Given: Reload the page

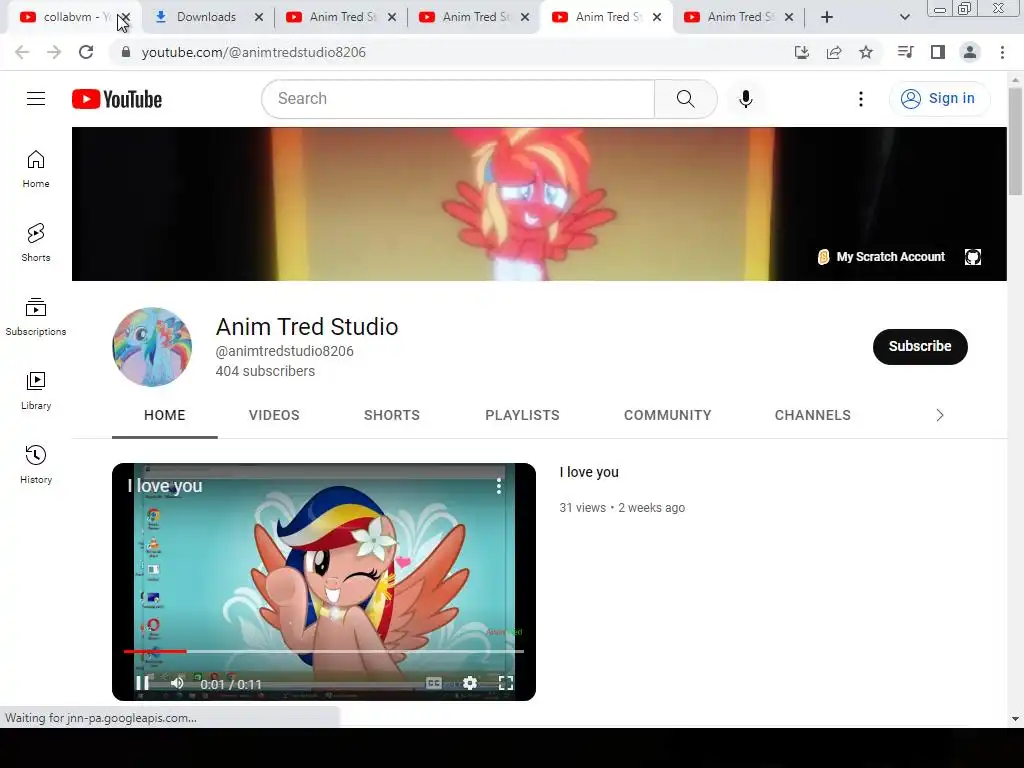Looking at the screenshot, I should (x=86, y=52).
